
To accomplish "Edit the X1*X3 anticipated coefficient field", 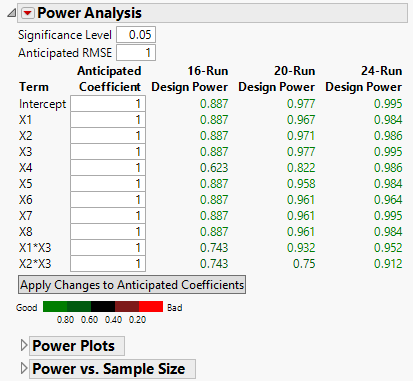I will 108,248.
